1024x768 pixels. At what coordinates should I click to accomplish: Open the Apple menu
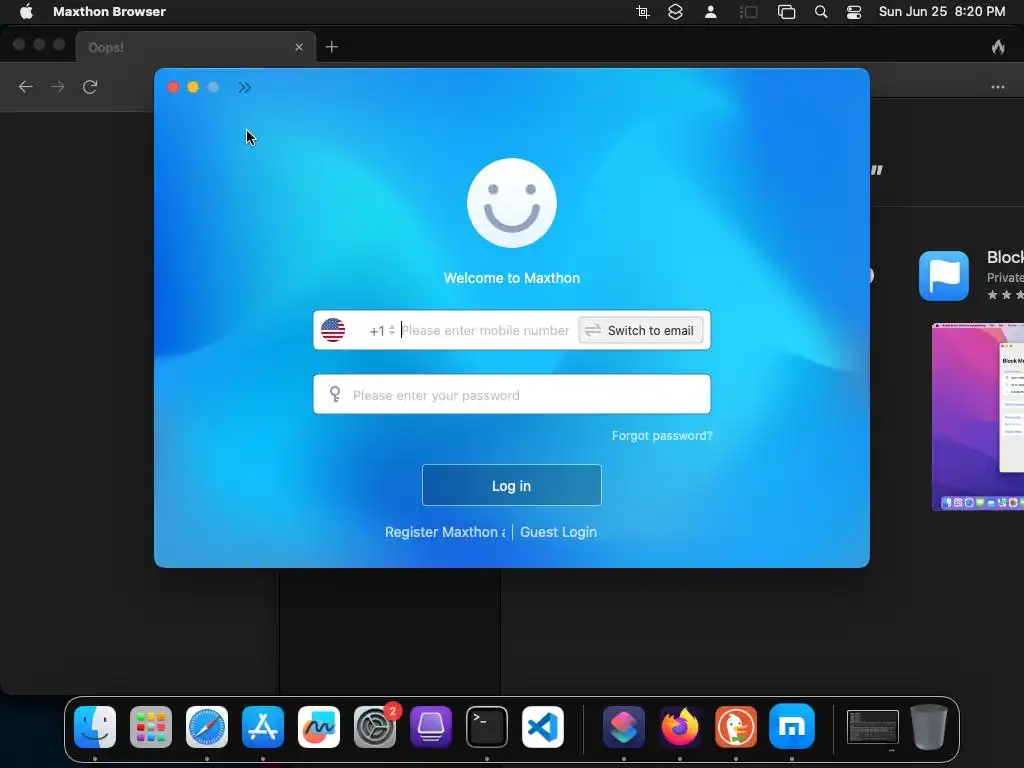26,12
